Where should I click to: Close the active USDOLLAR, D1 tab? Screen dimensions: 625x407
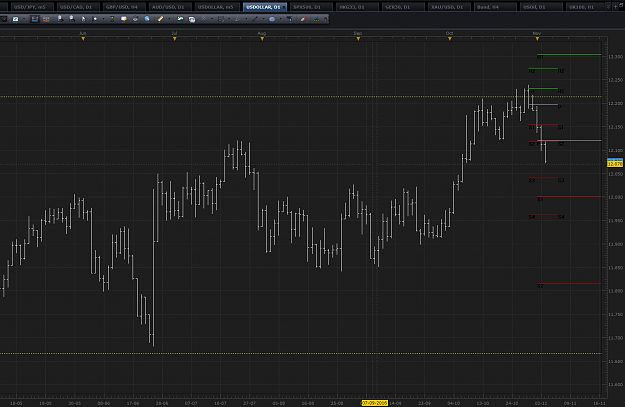(283, 7)
